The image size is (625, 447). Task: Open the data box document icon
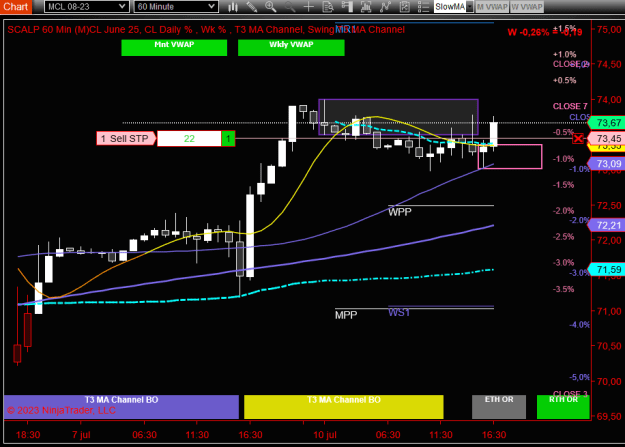coord(328,7)
